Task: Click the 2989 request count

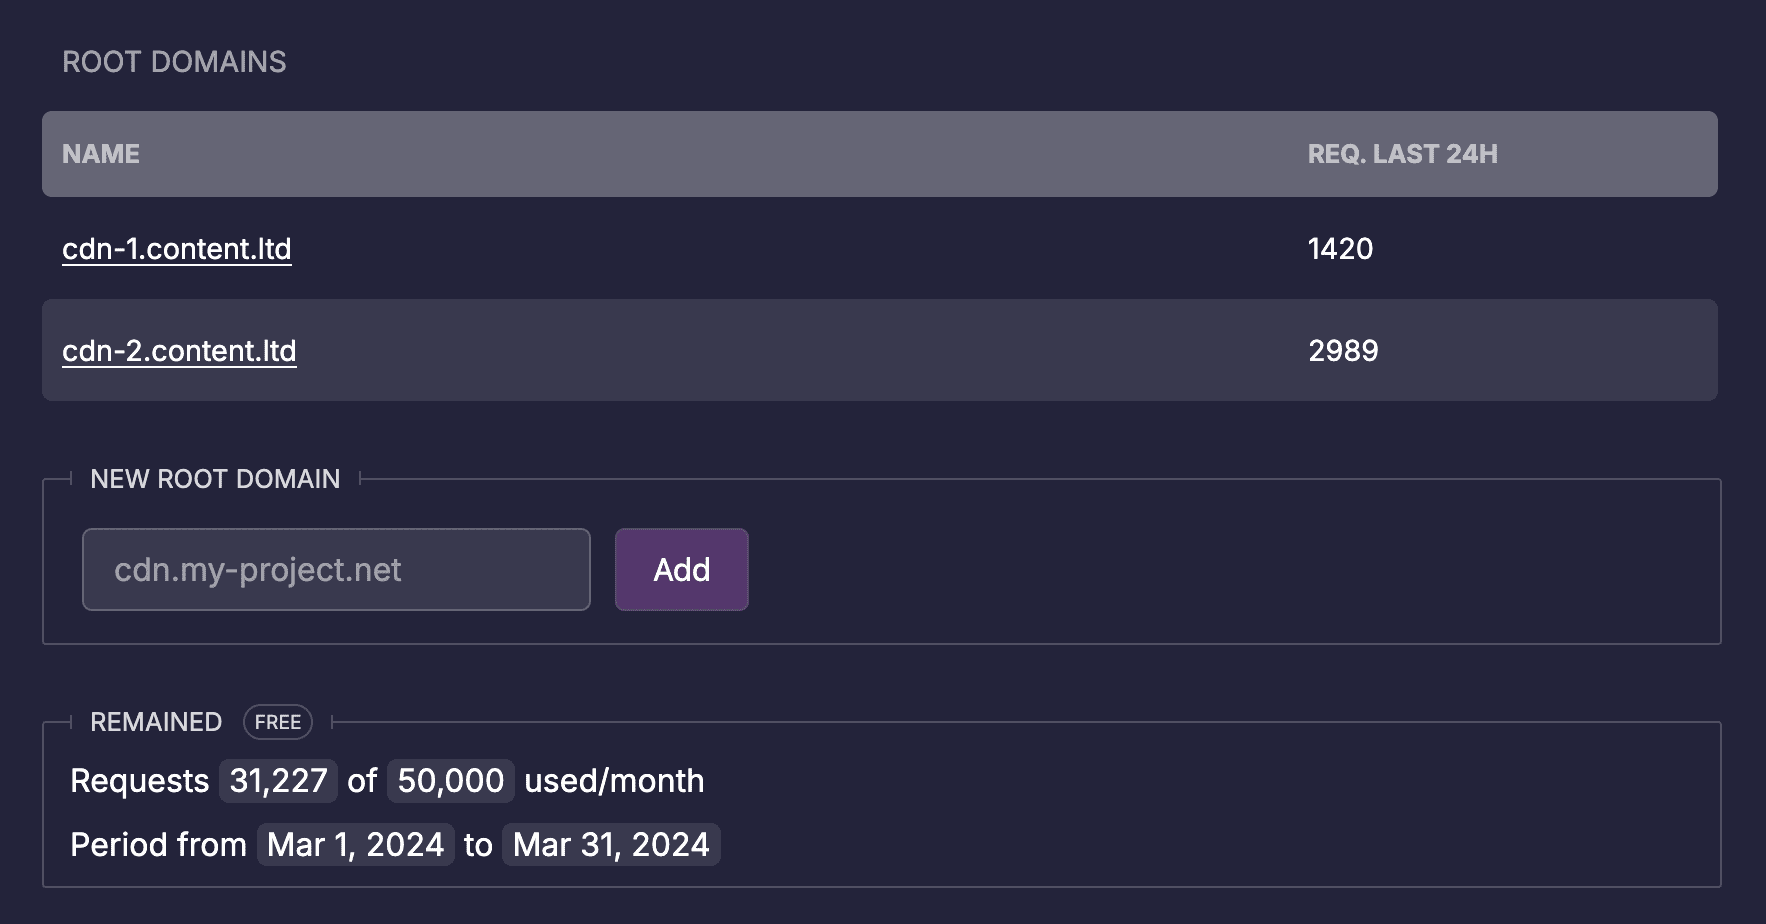Action: (1343, 351)
